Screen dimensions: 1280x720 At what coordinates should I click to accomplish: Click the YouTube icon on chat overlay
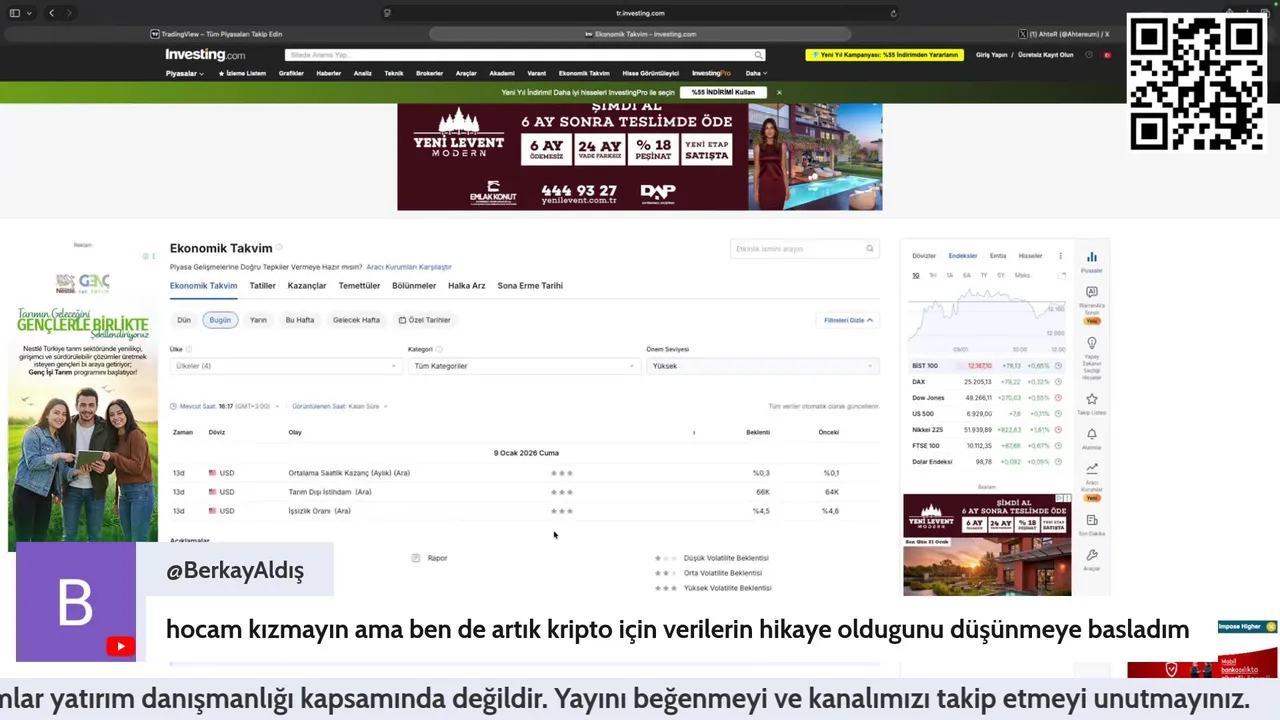click(121, 646)
